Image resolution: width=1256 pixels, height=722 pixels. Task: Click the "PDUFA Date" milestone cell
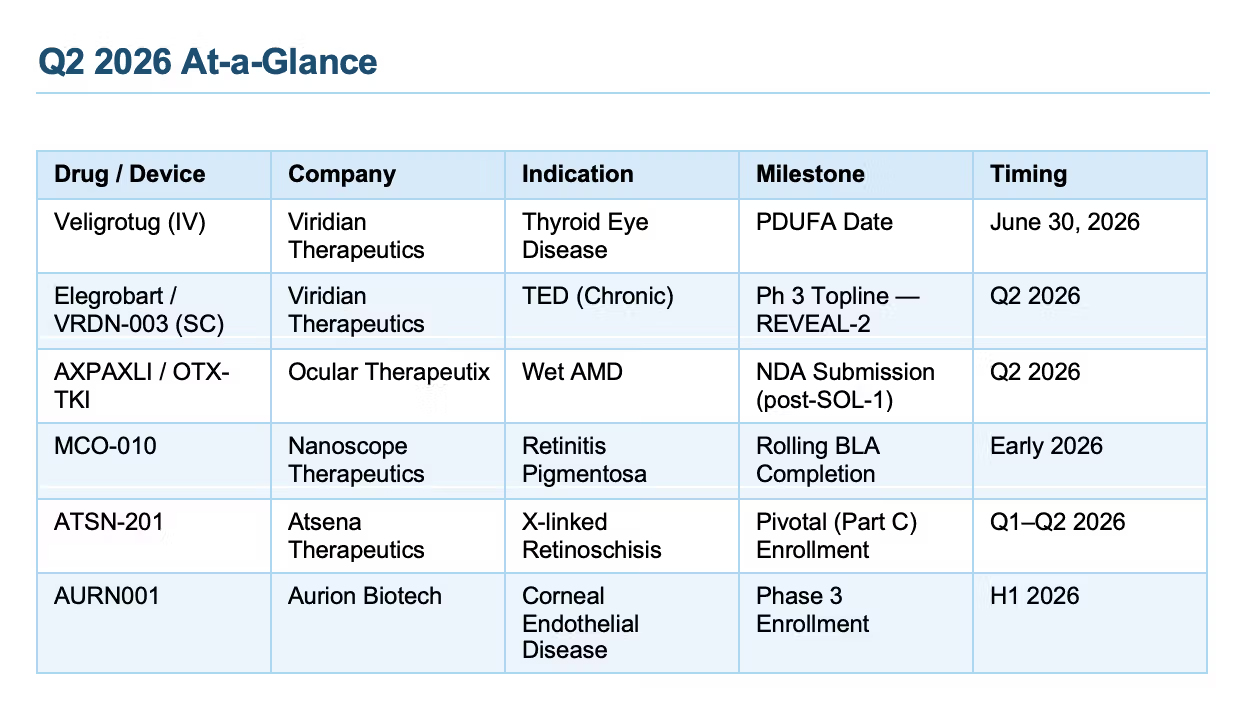pos(825,222)
